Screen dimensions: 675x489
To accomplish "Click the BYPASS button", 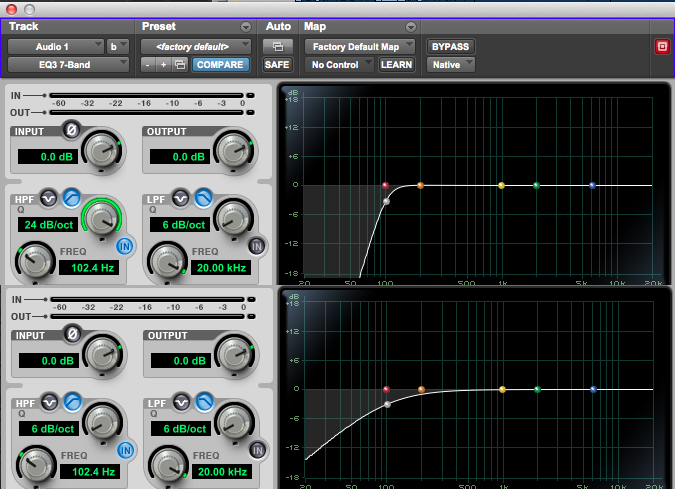I will point(450,46).
